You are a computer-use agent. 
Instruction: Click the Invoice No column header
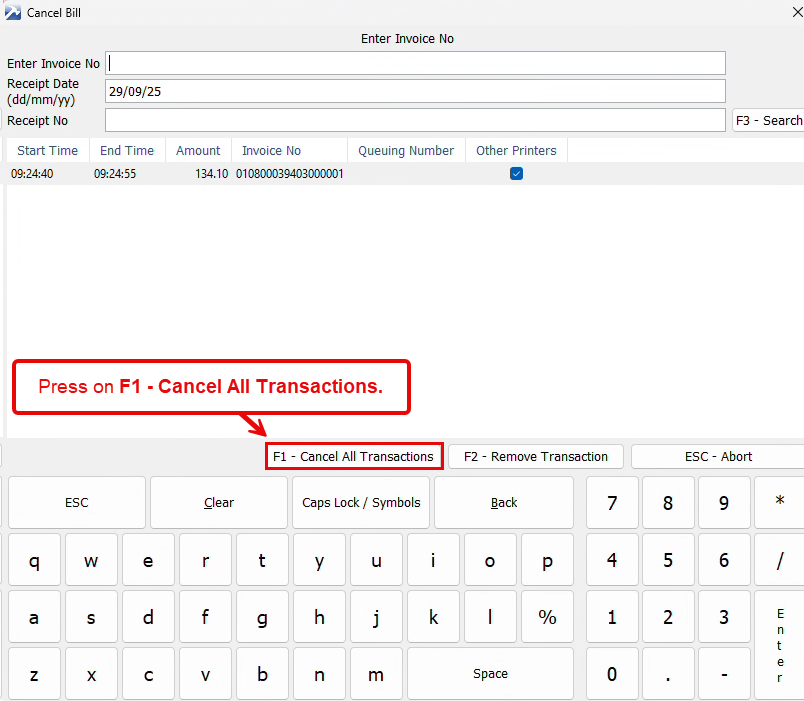pyautogui.click(x=271, y=151)
